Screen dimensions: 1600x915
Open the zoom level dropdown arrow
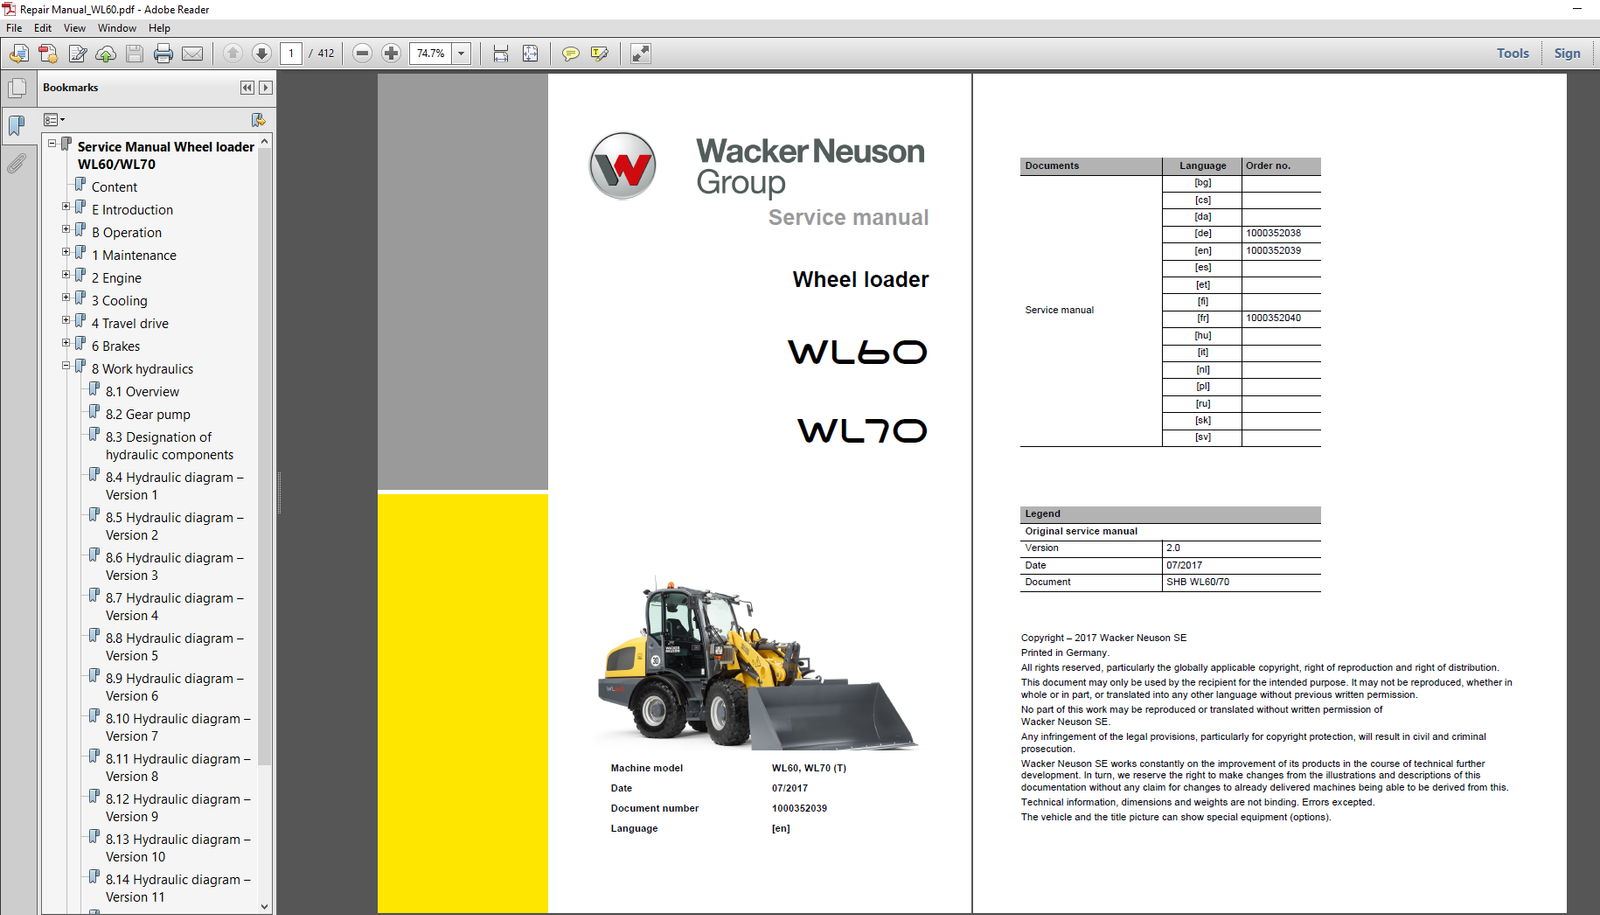point(461,53)
